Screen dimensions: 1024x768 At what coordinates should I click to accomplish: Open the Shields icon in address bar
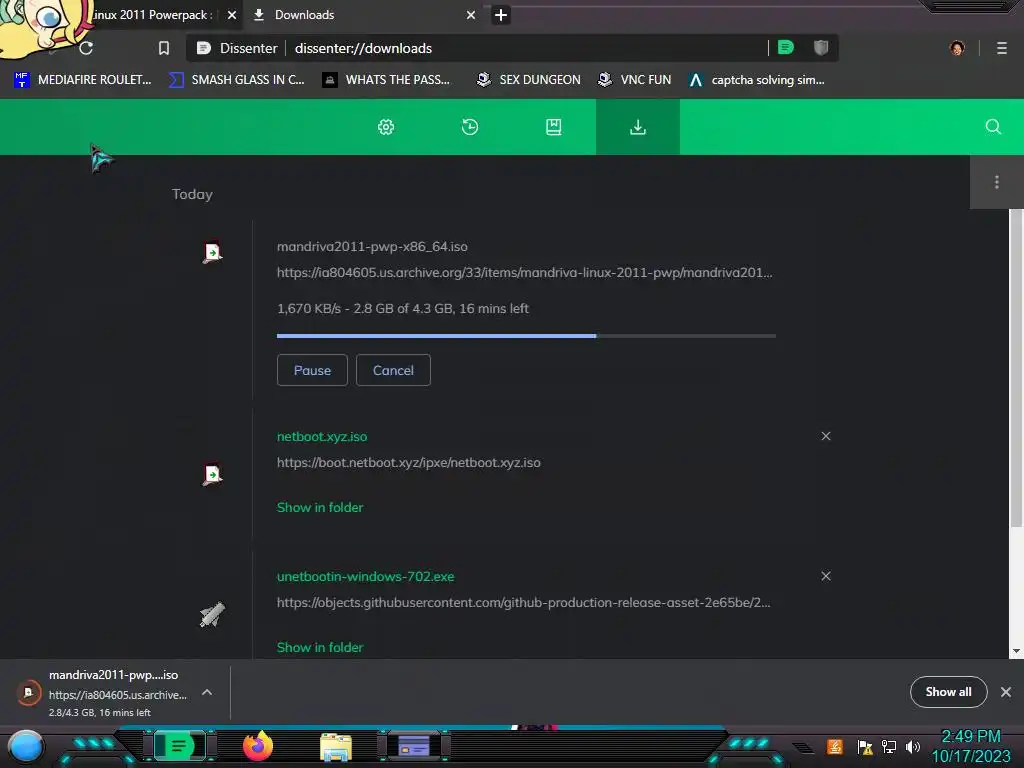click(821, 48)
